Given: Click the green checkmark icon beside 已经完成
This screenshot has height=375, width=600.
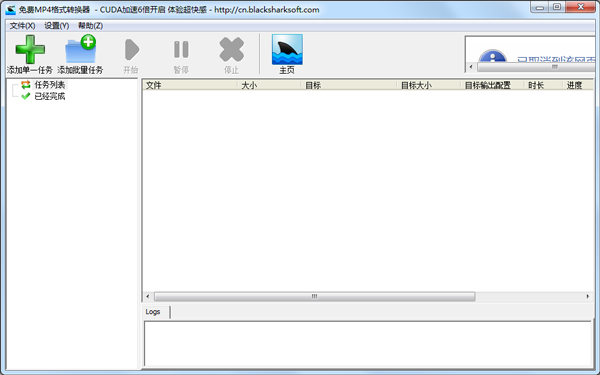Looking at the screenshot, I should coord(26,96).
